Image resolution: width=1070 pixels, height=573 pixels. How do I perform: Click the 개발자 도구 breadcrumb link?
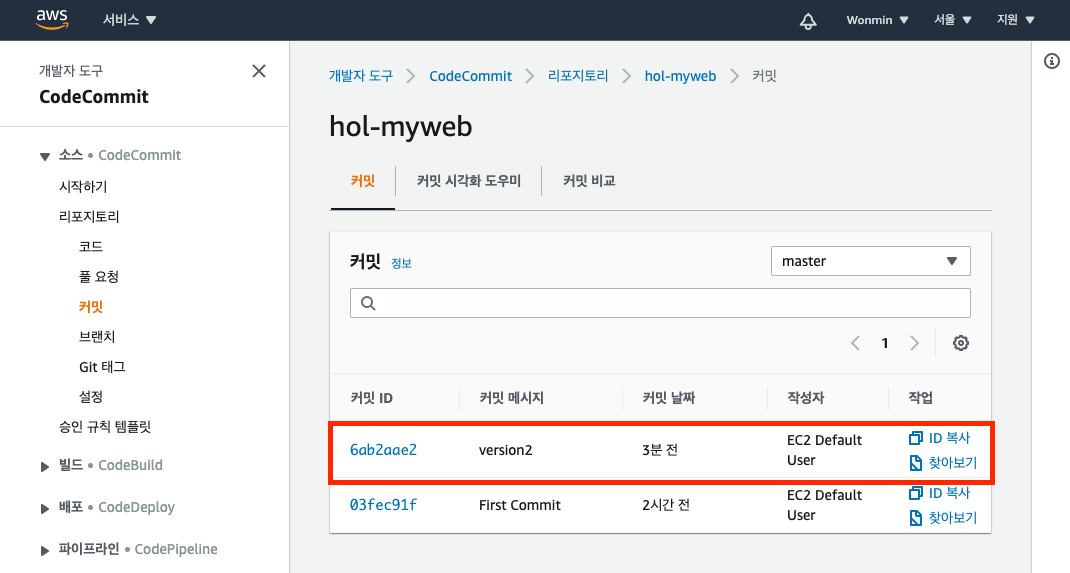tap(361, 76)
